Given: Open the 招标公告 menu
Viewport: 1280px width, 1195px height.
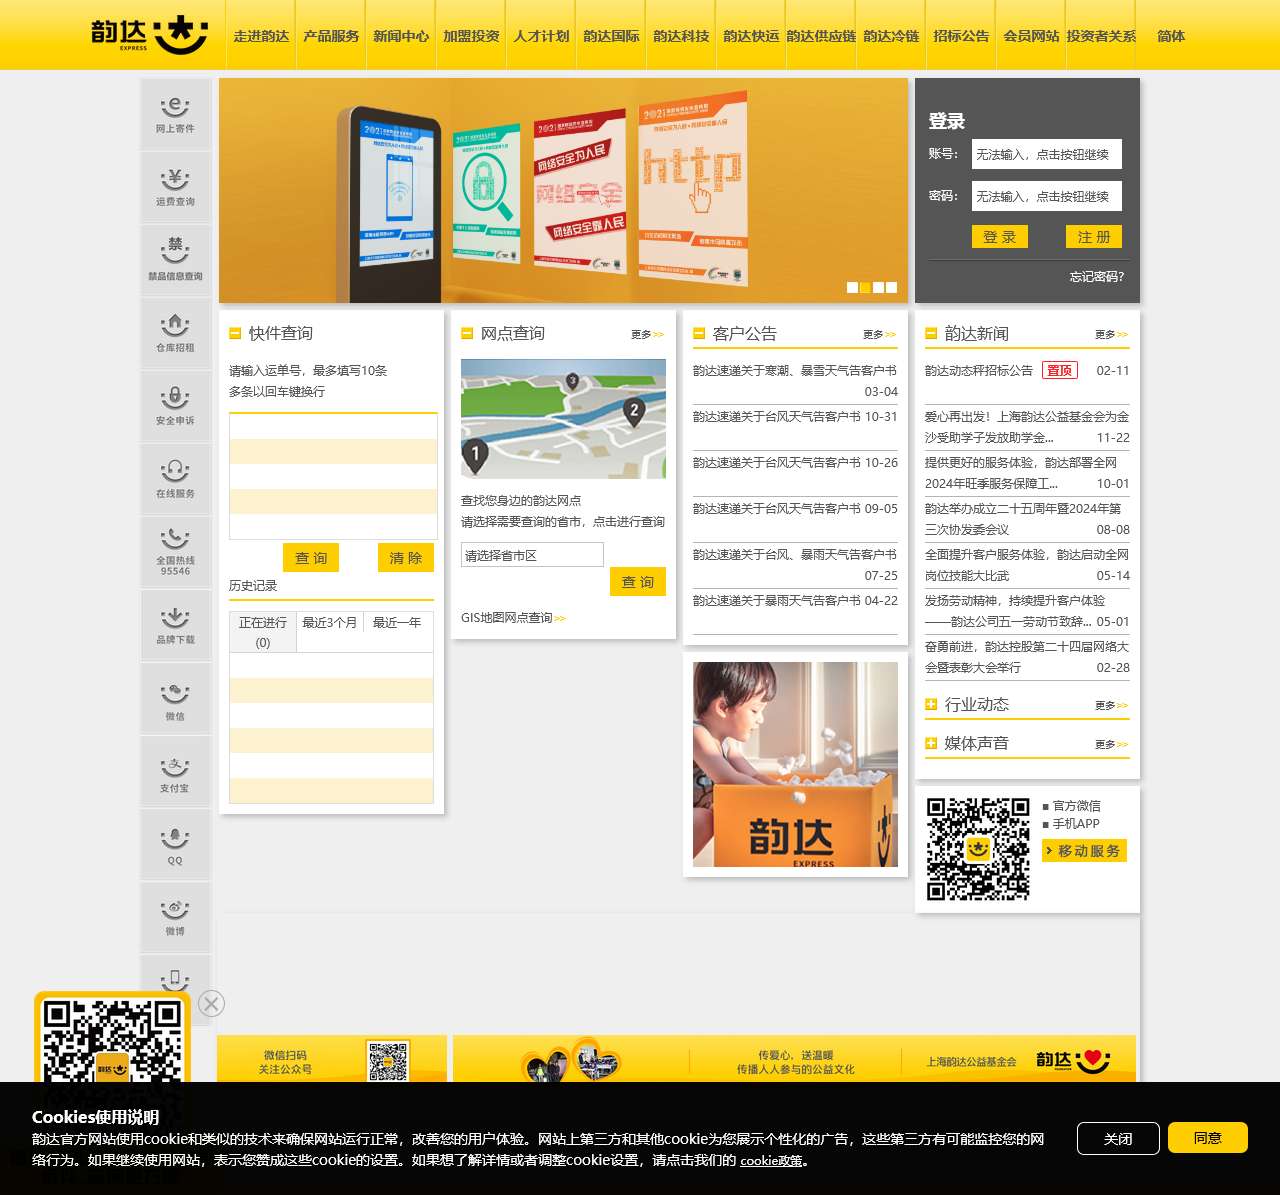Looking at the screenshot, I should coord(961,35).
